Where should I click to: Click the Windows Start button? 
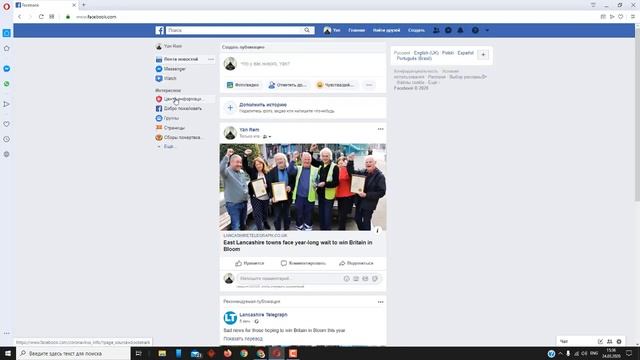[8, 353]
